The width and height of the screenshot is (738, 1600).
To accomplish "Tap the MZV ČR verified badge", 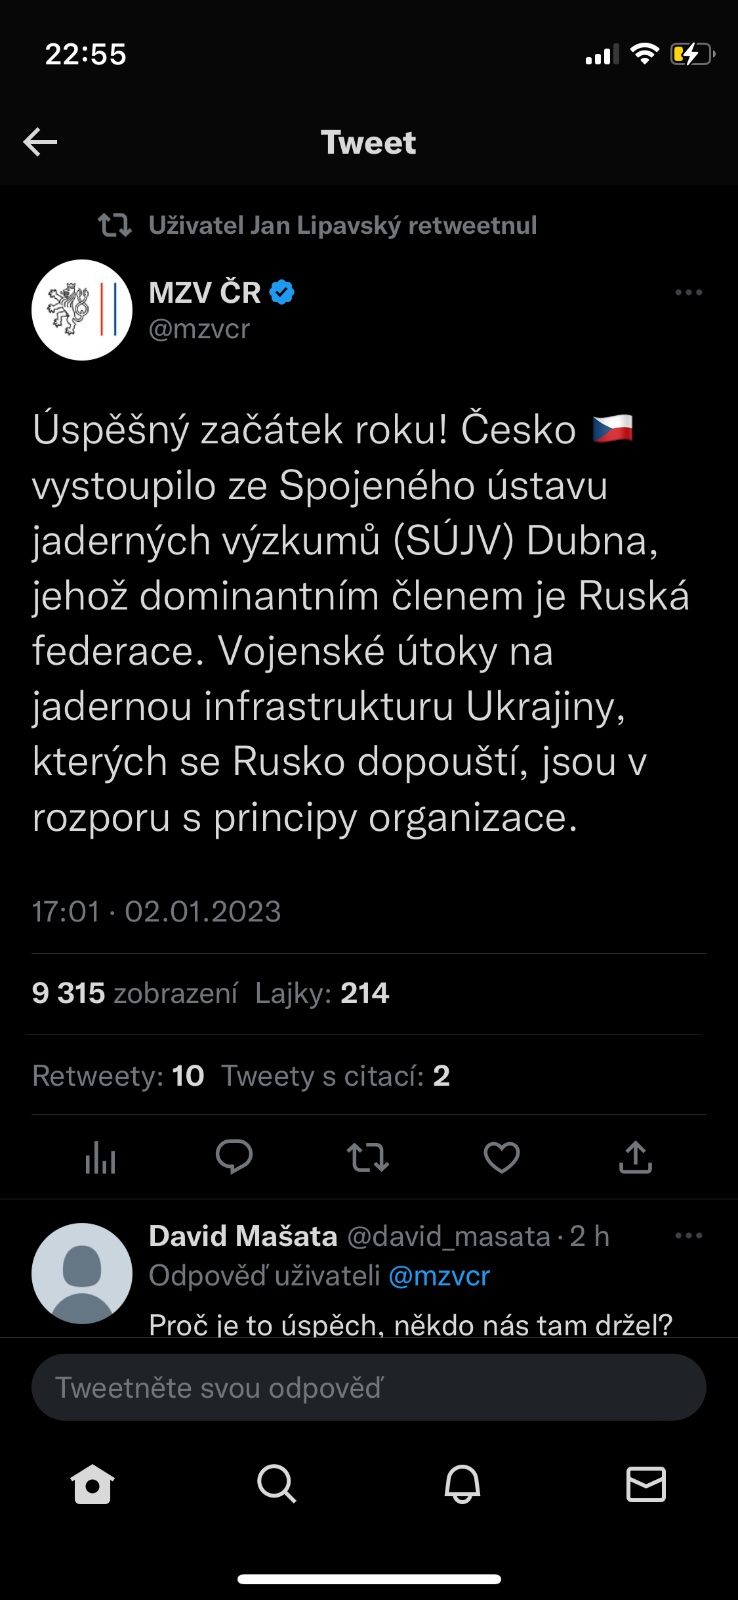I will click(x=283, y=293).
